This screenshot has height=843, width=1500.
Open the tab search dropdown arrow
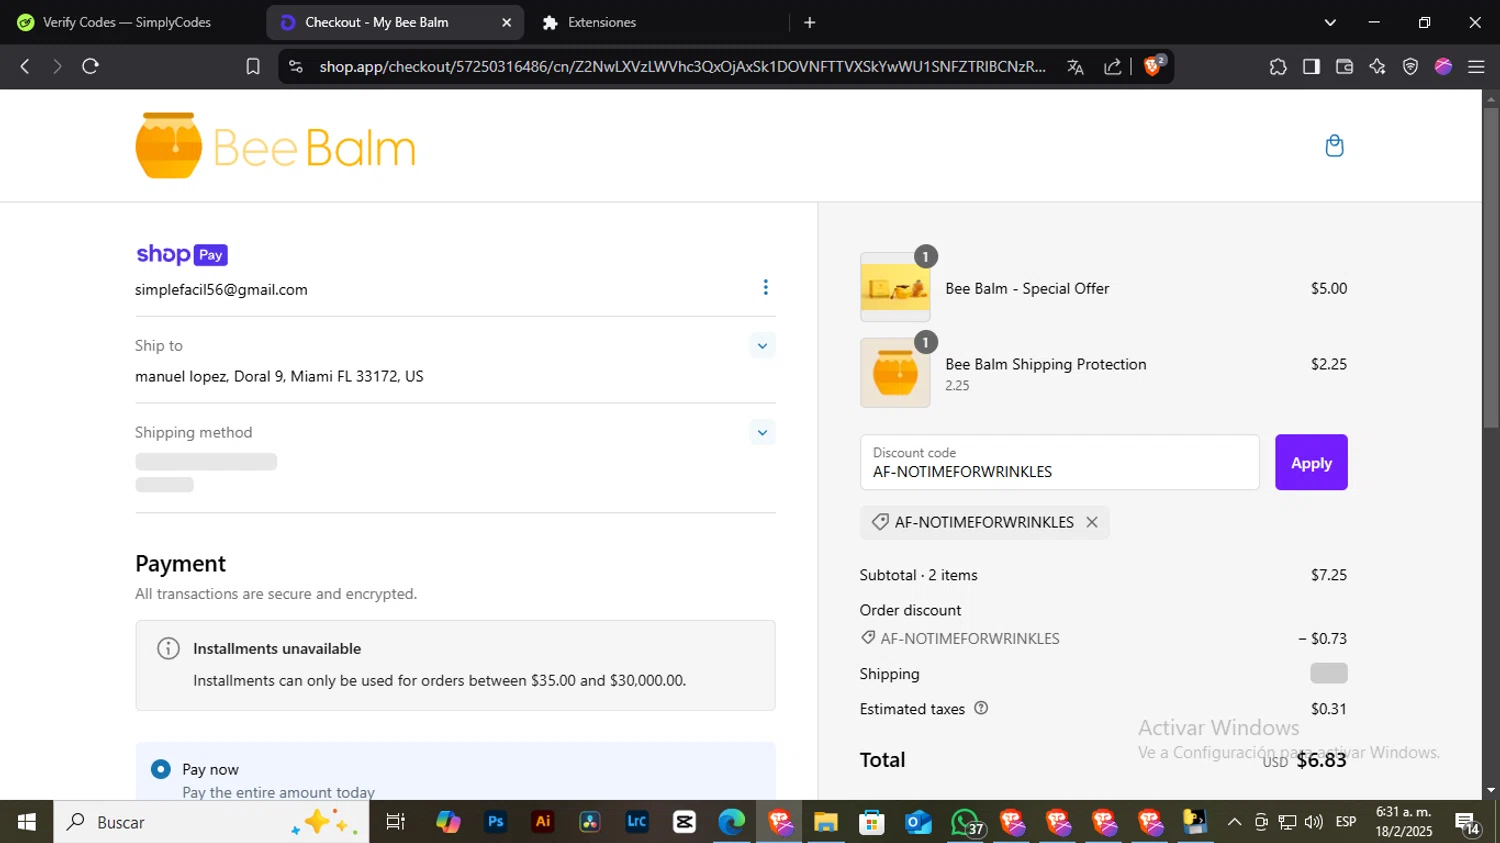pos(1330,22)
